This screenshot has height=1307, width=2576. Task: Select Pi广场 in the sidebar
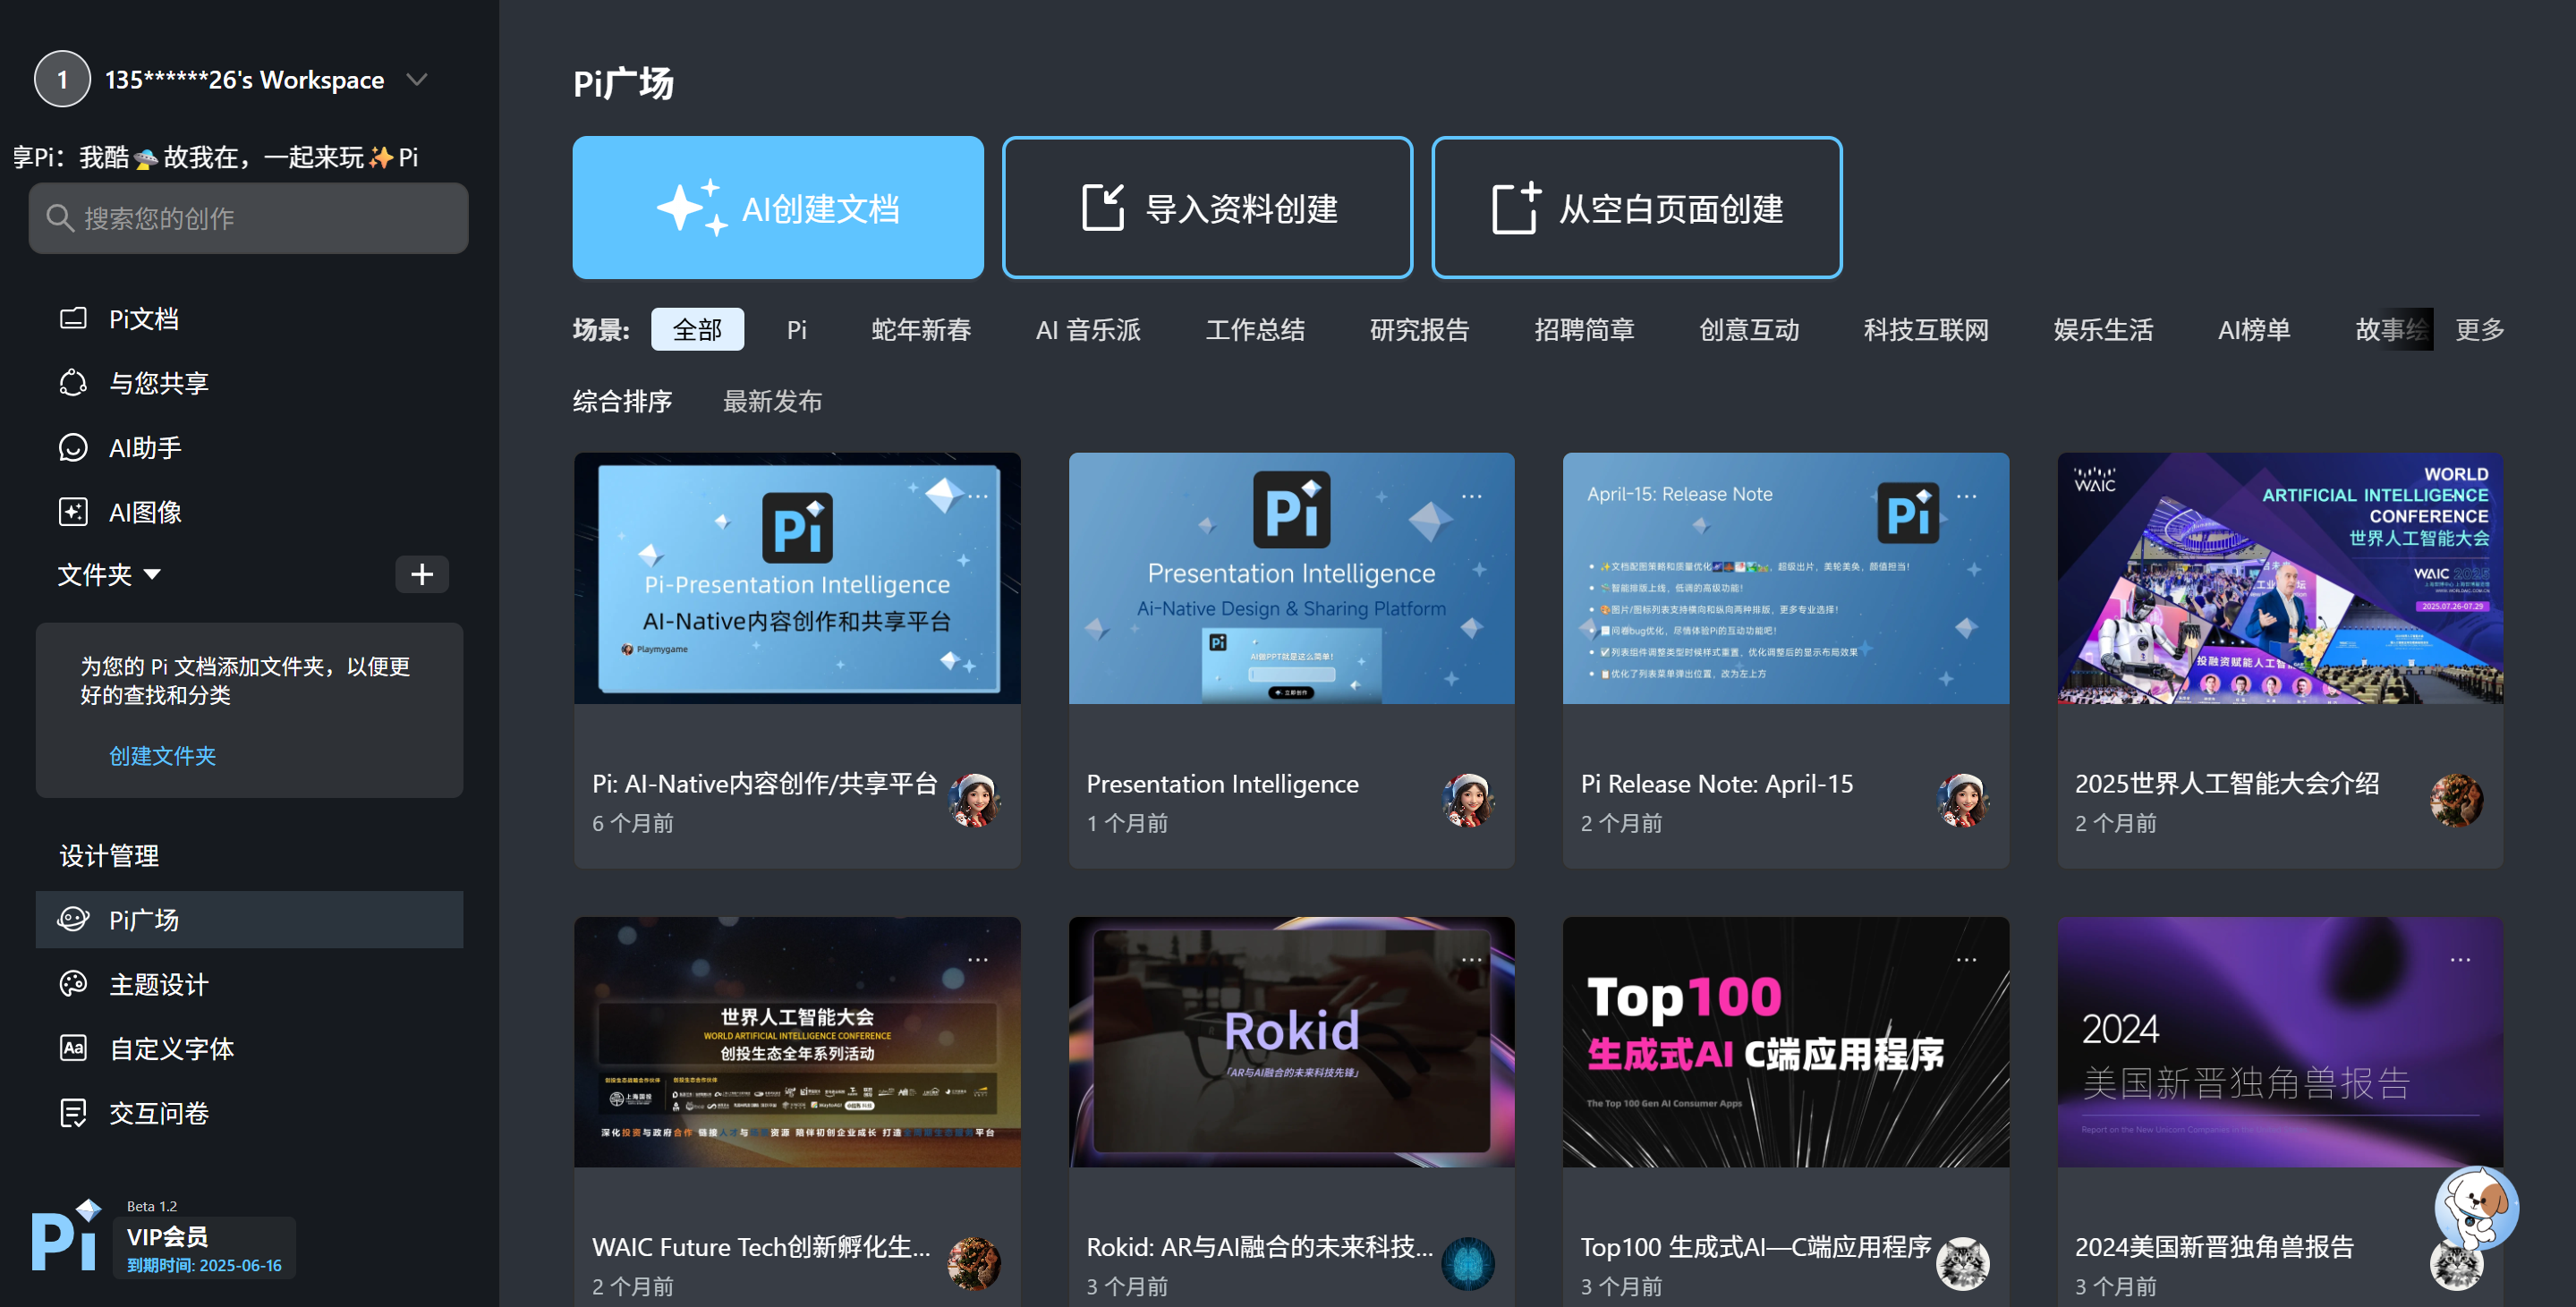(249, 920)
